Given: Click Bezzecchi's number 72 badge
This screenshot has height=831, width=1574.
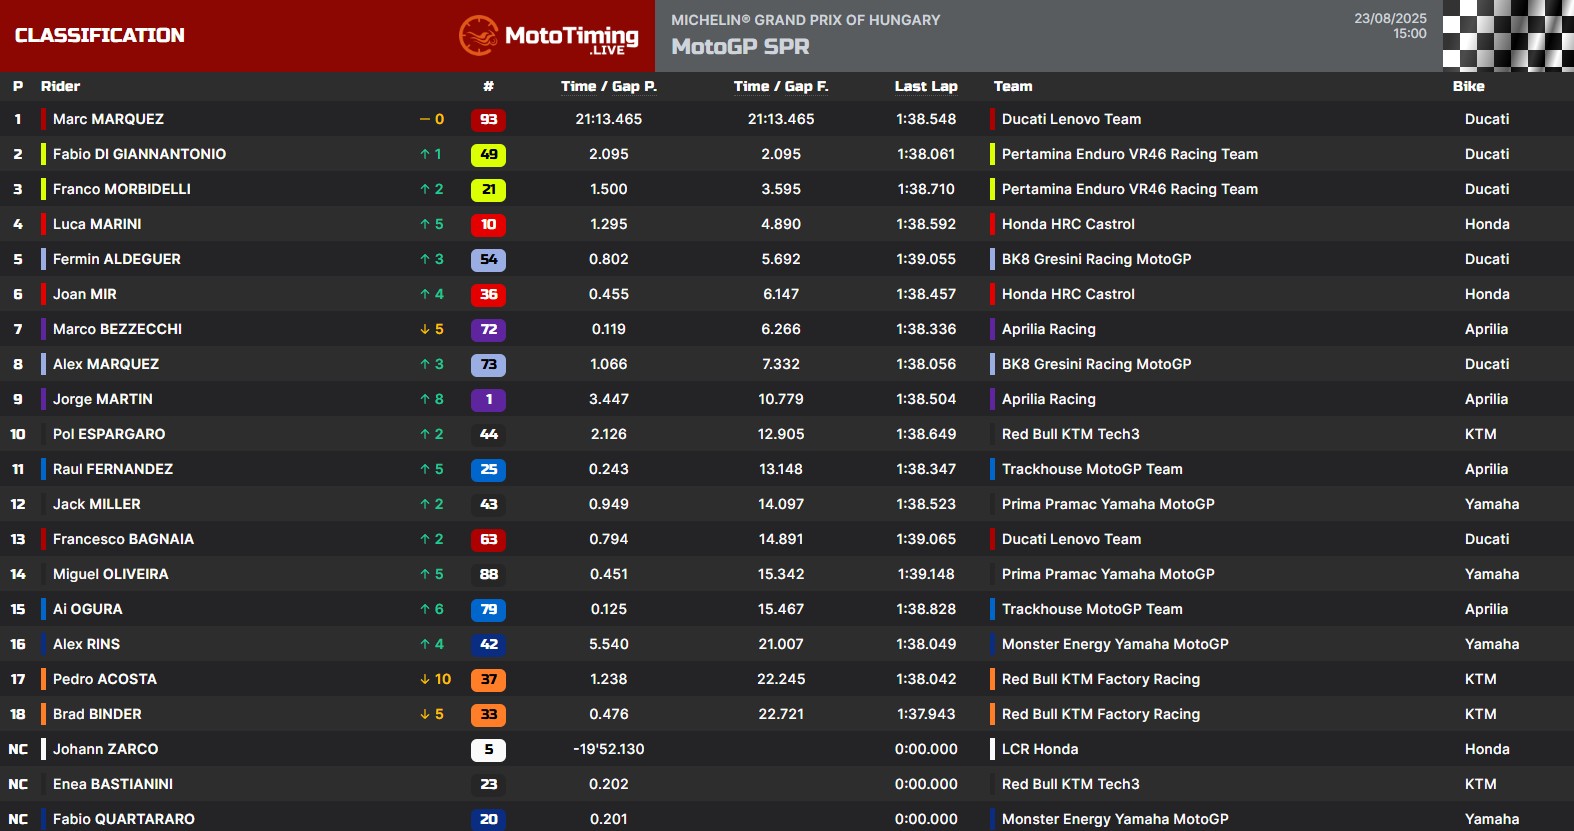Looking at the screenshot, I should pos(488,330).
